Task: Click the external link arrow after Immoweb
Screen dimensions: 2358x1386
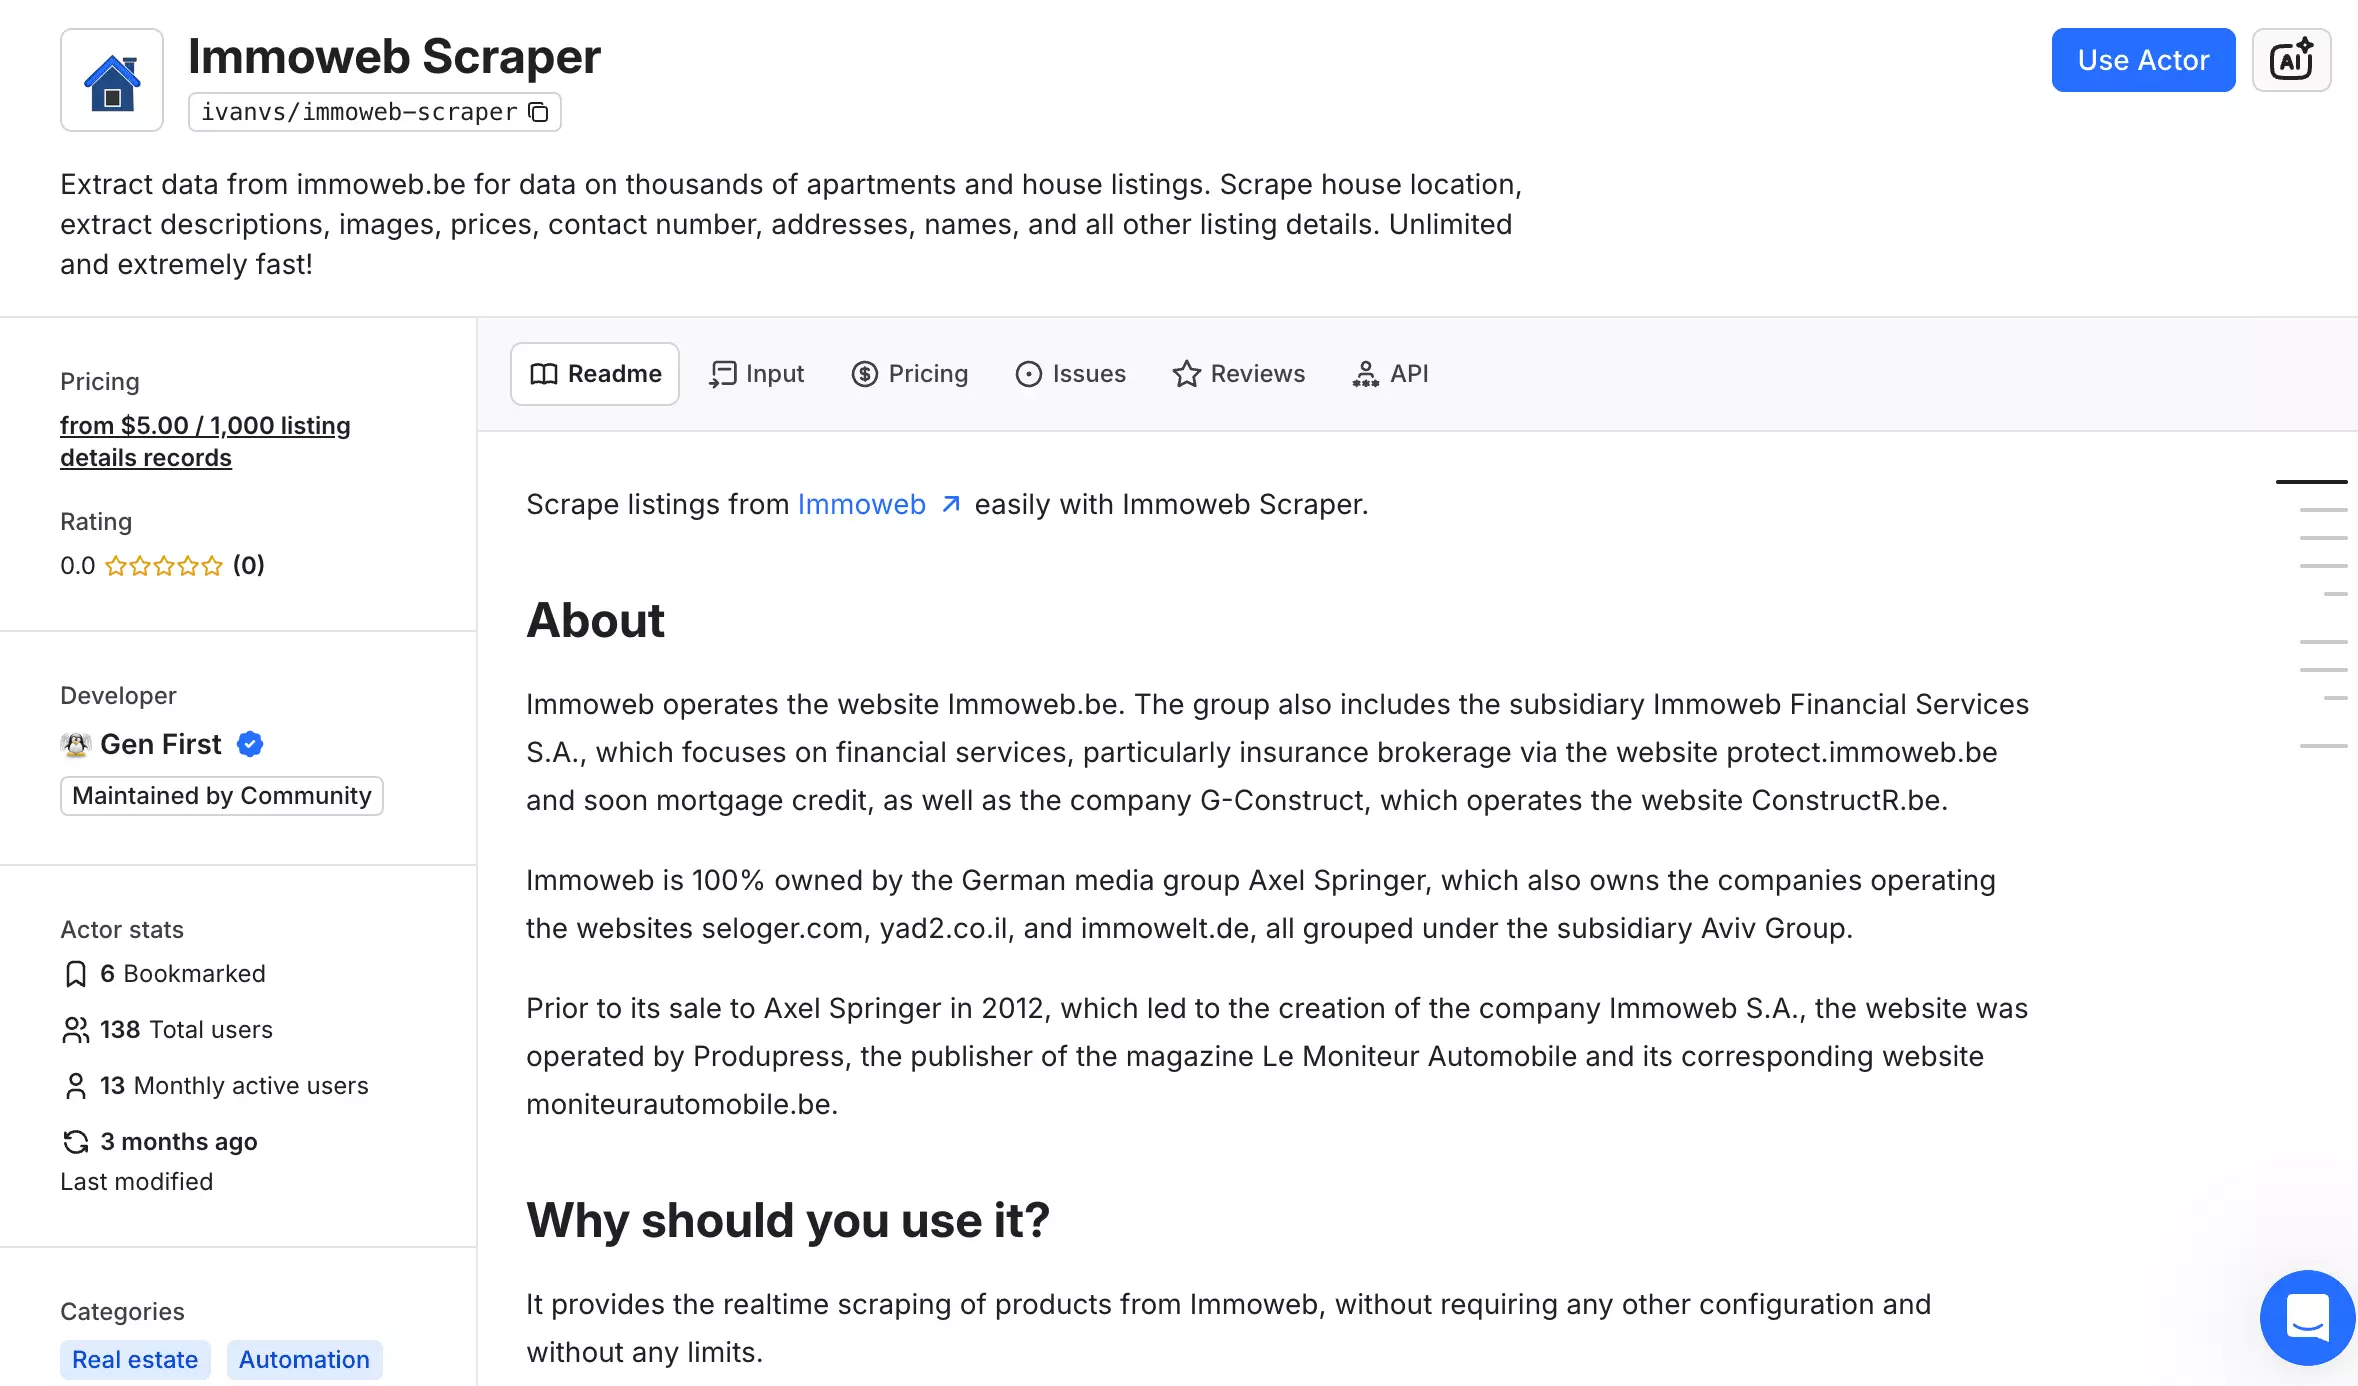Action: click(951, 504)
